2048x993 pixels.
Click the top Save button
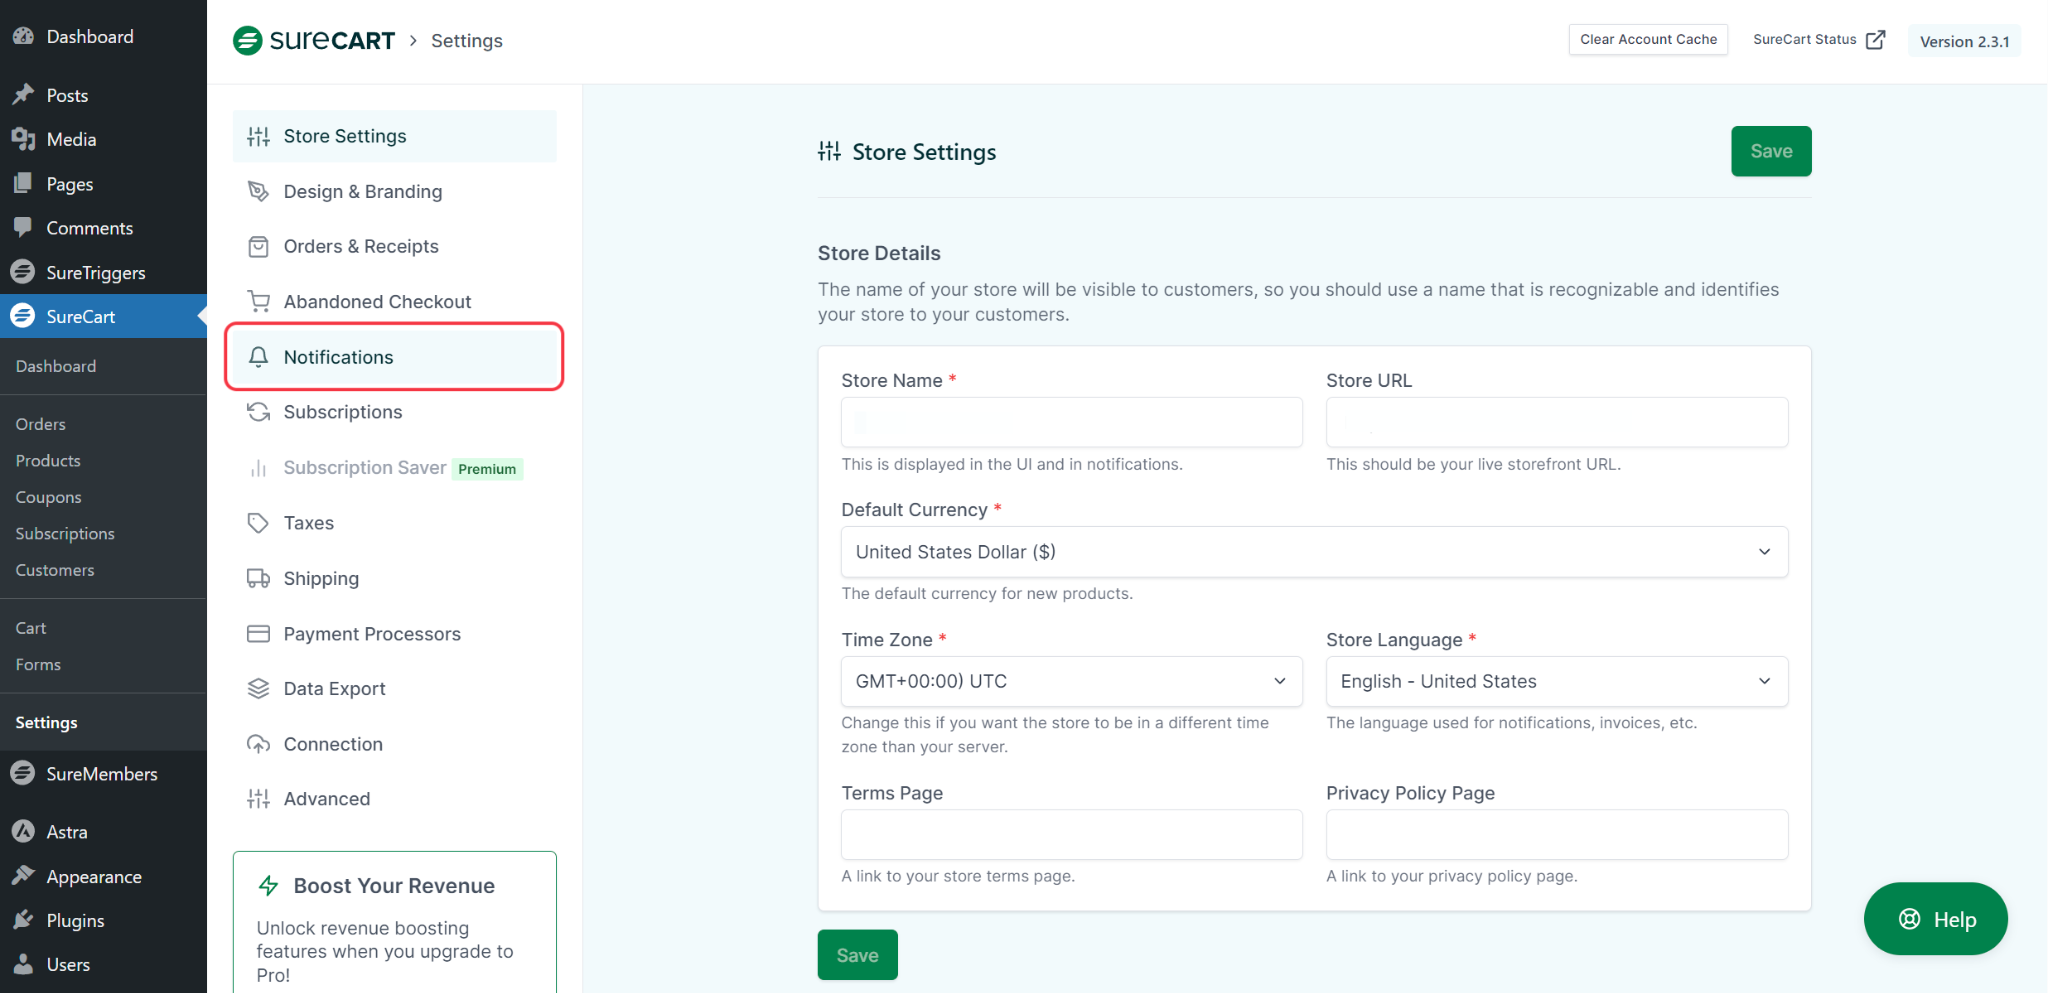tap(1771, 151)
